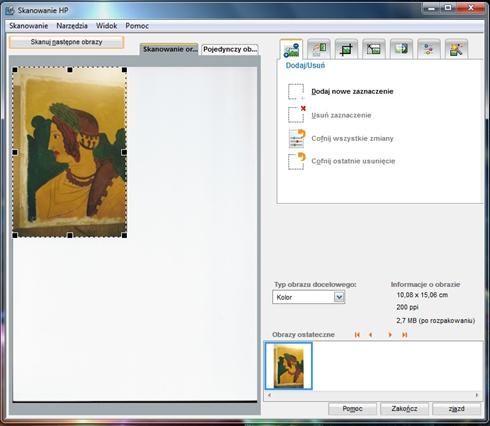This screenshot has height=426, width=490.
Task: Switch to the Skanowanie or... tab
Action: tap(169, 49)
